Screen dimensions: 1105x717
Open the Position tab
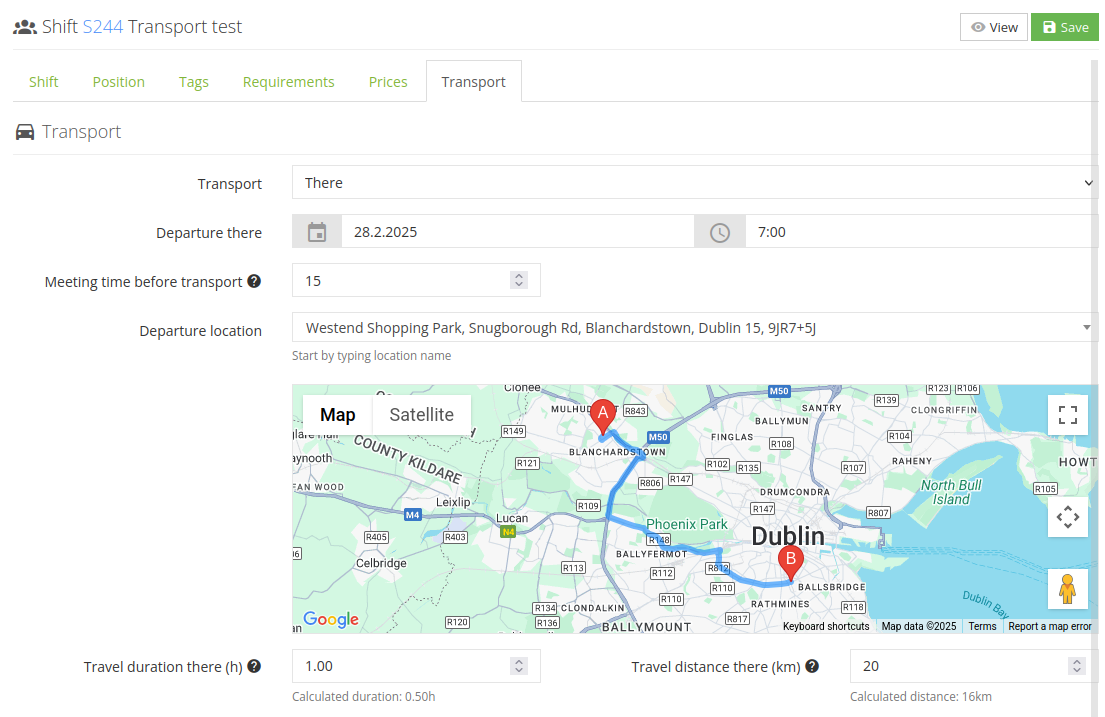click(118, 82)
